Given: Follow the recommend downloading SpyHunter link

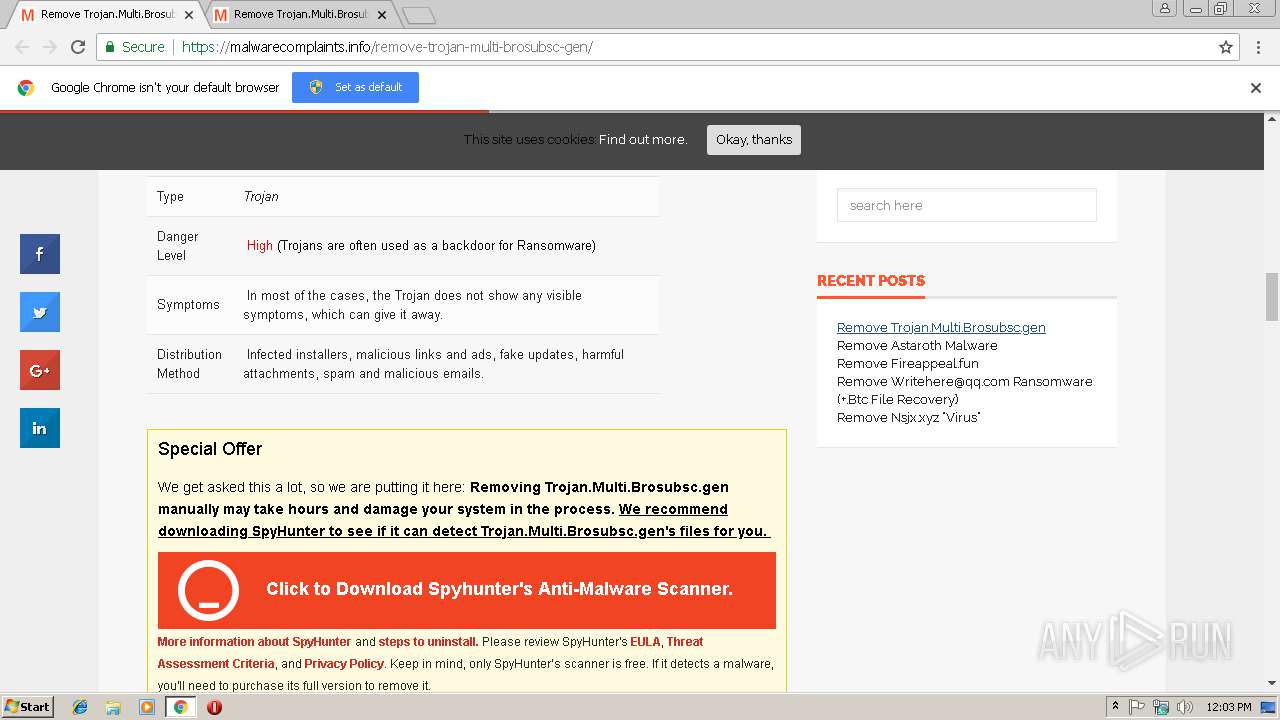Looking at the screenshot, I should [x=464, y=520].
